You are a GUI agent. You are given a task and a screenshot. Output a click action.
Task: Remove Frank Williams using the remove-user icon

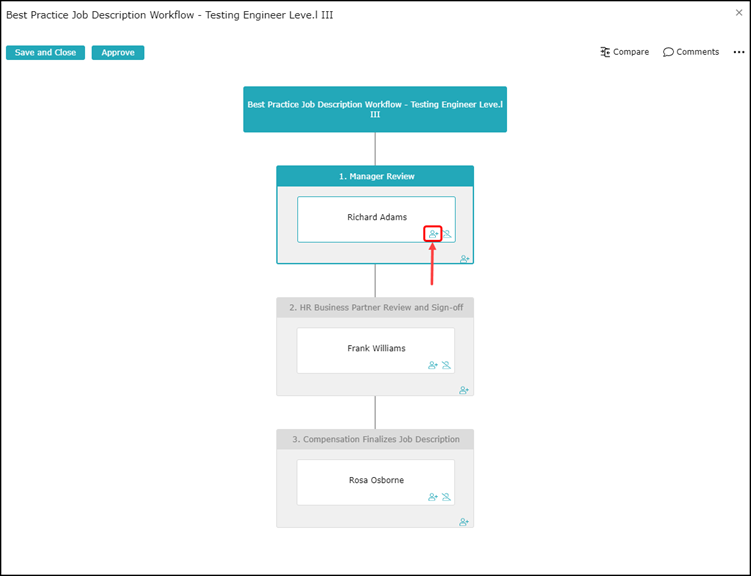click(446, 366)
